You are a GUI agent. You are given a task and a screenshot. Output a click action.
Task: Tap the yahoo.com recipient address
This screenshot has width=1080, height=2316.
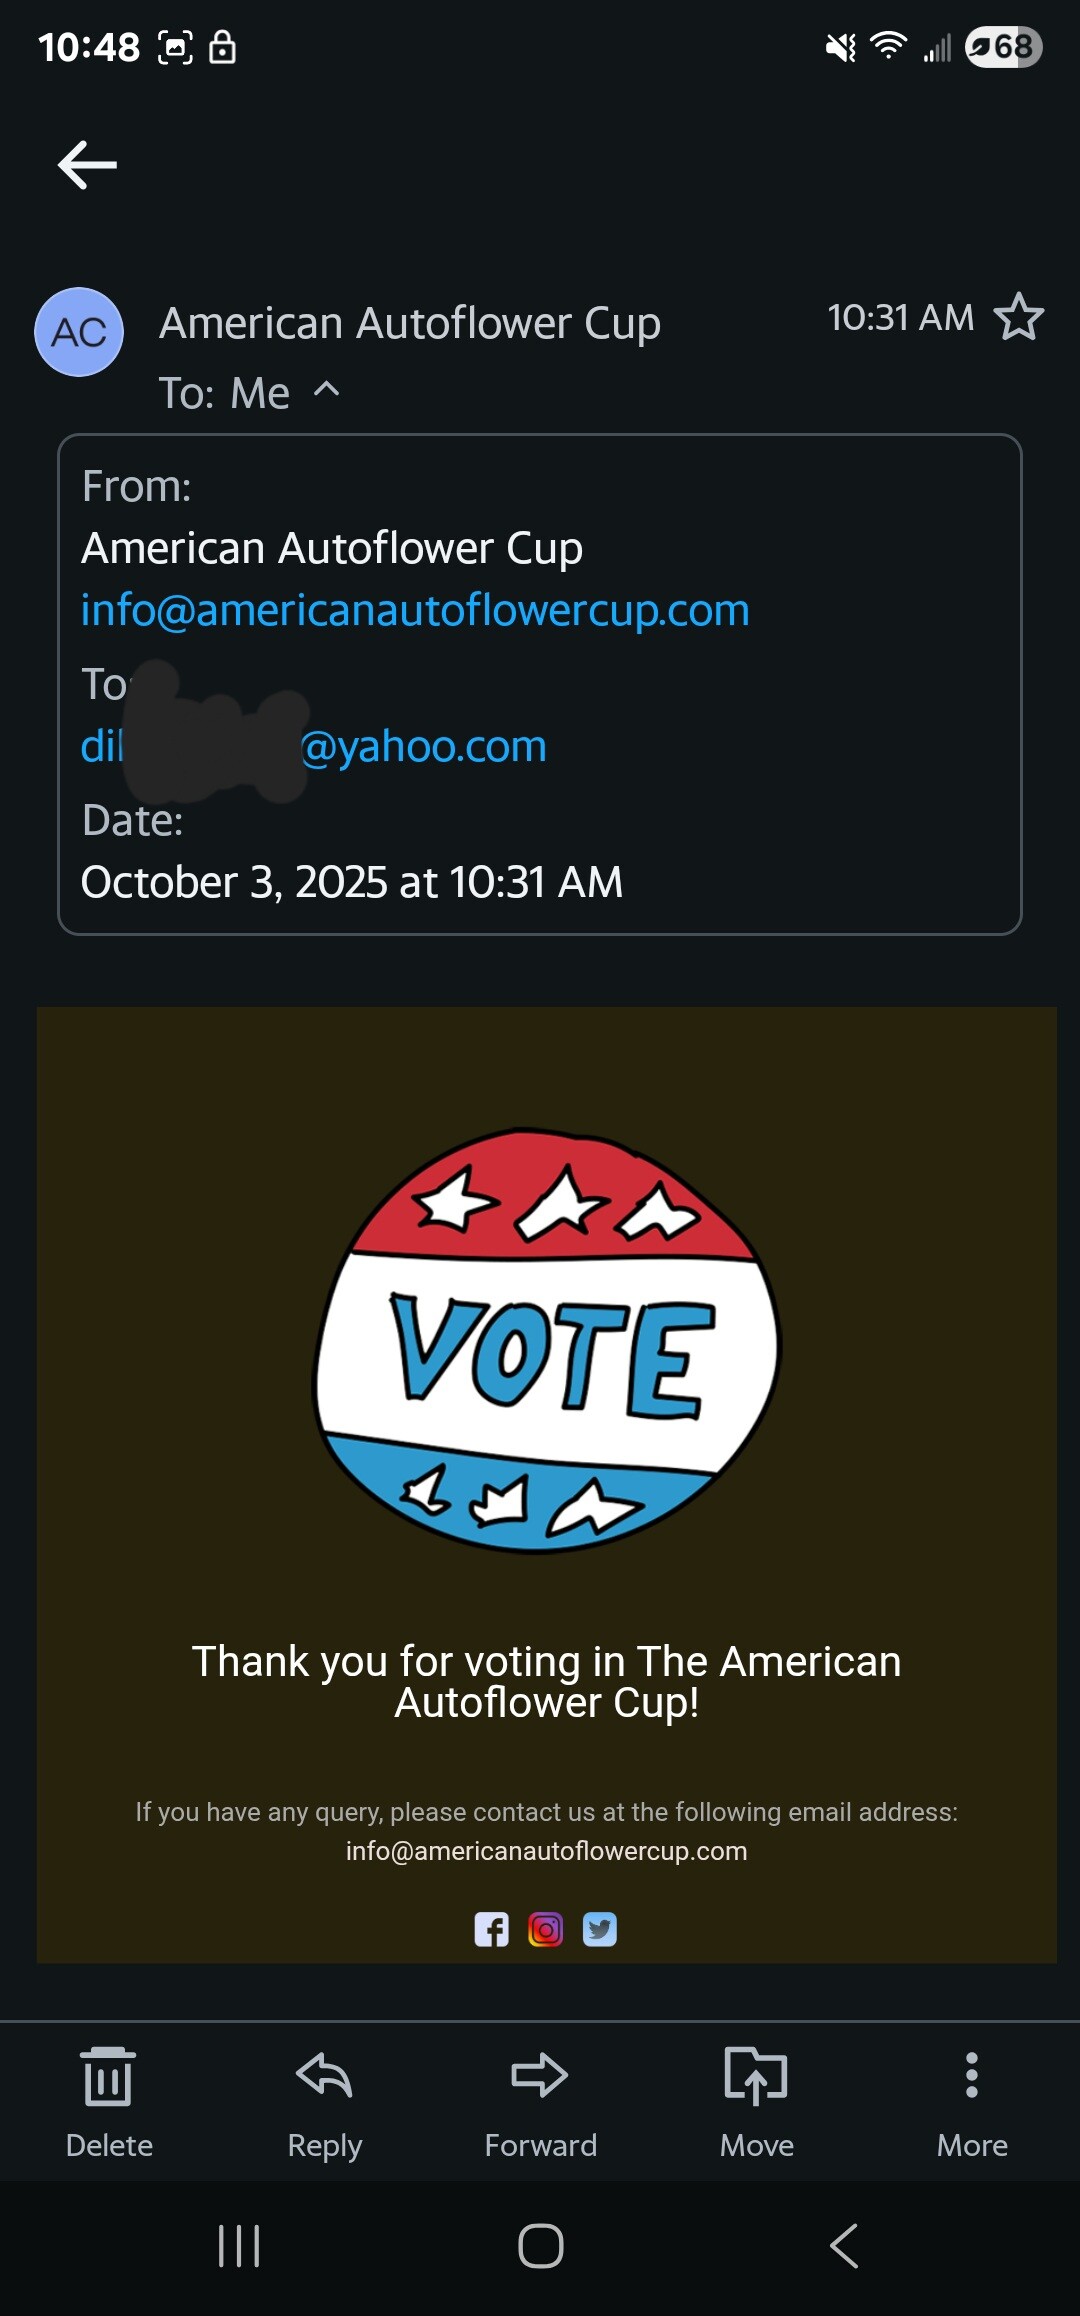point(422,746)
